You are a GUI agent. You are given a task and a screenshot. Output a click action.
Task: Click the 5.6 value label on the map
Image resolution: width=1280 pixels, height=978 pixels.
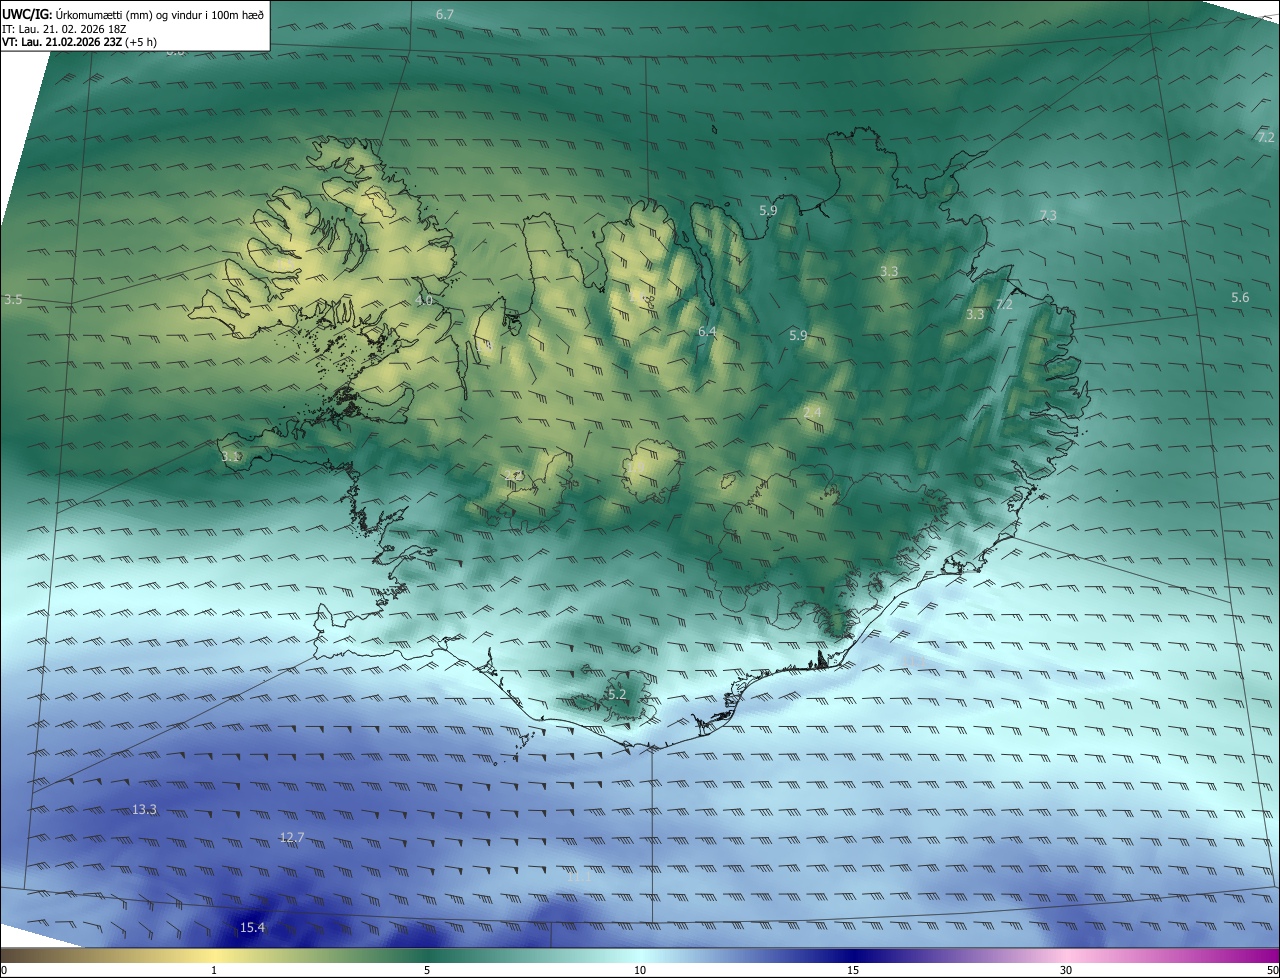click(x=1240, y=298)
